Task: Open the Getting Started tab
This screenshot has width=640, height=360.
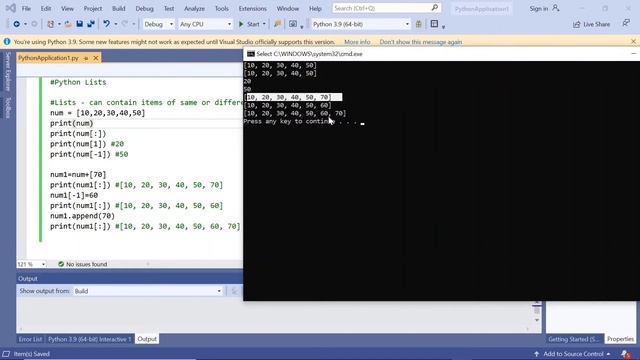Action: pyautogui.click(x=573, y=339)
